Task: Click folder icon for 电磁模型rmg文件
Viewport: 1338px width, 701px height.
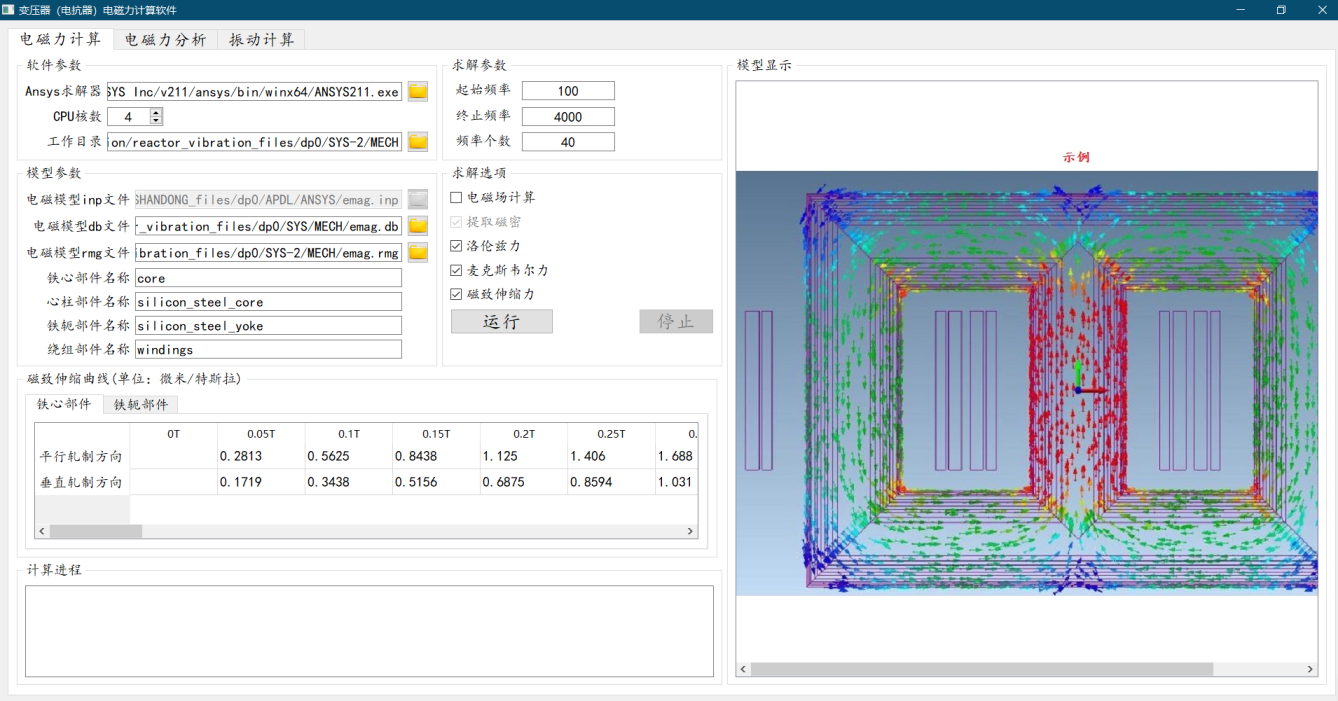Action: click(417, 253)
